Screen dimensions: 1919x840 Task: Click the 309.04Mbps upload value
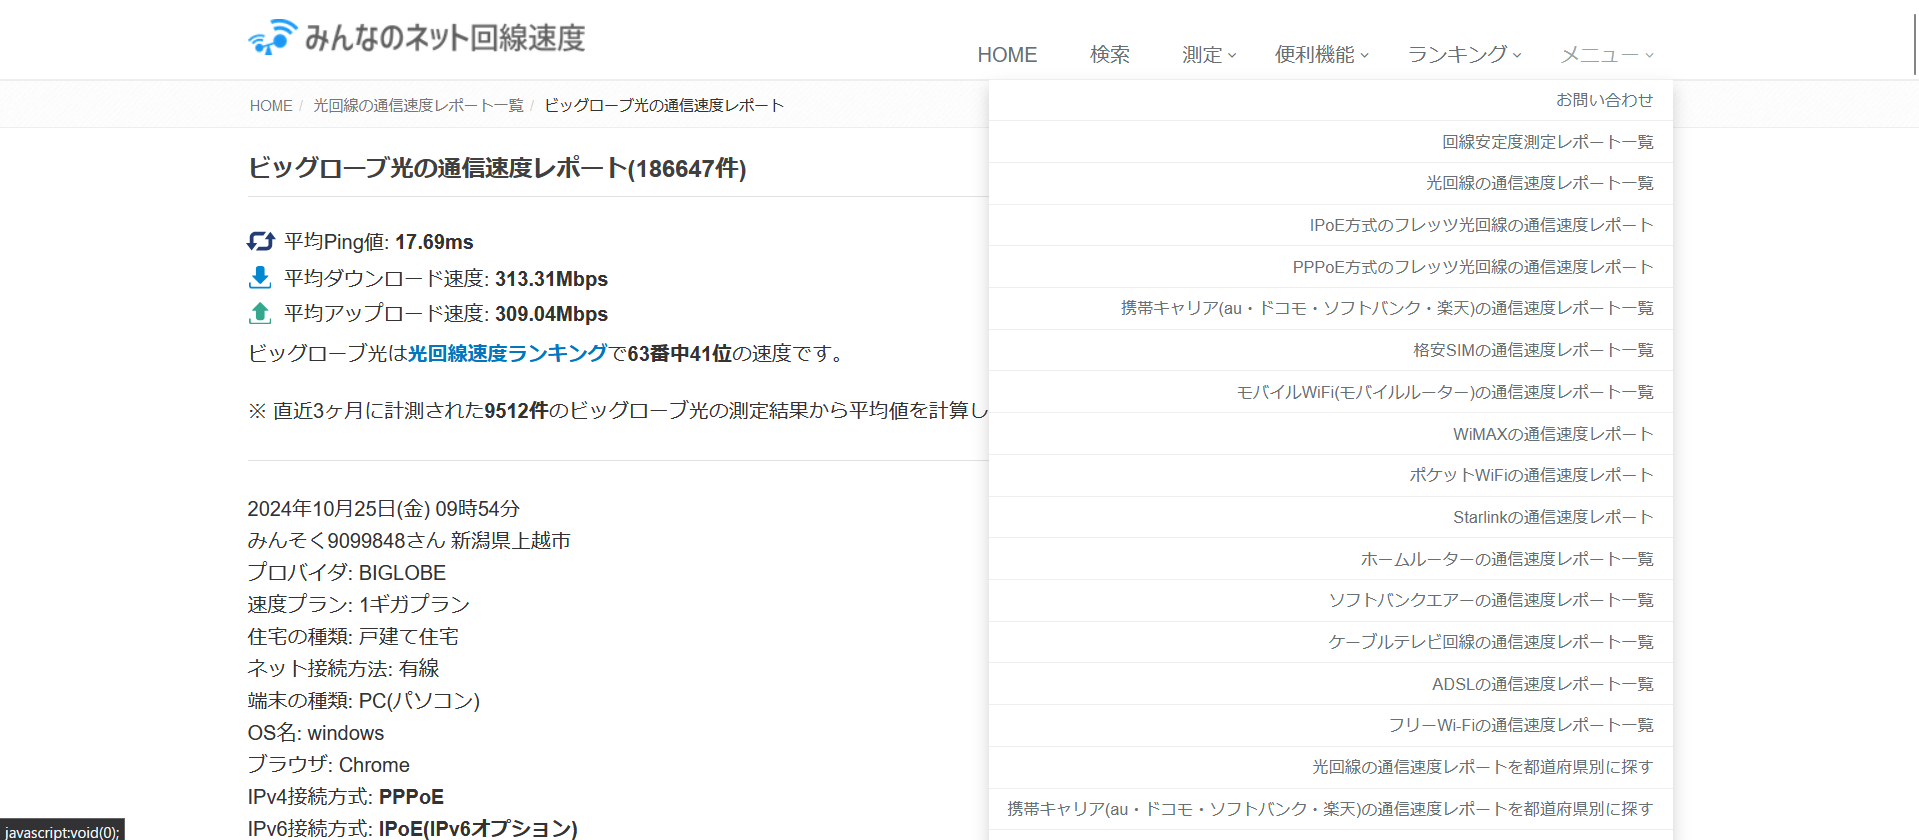[551, 314]
